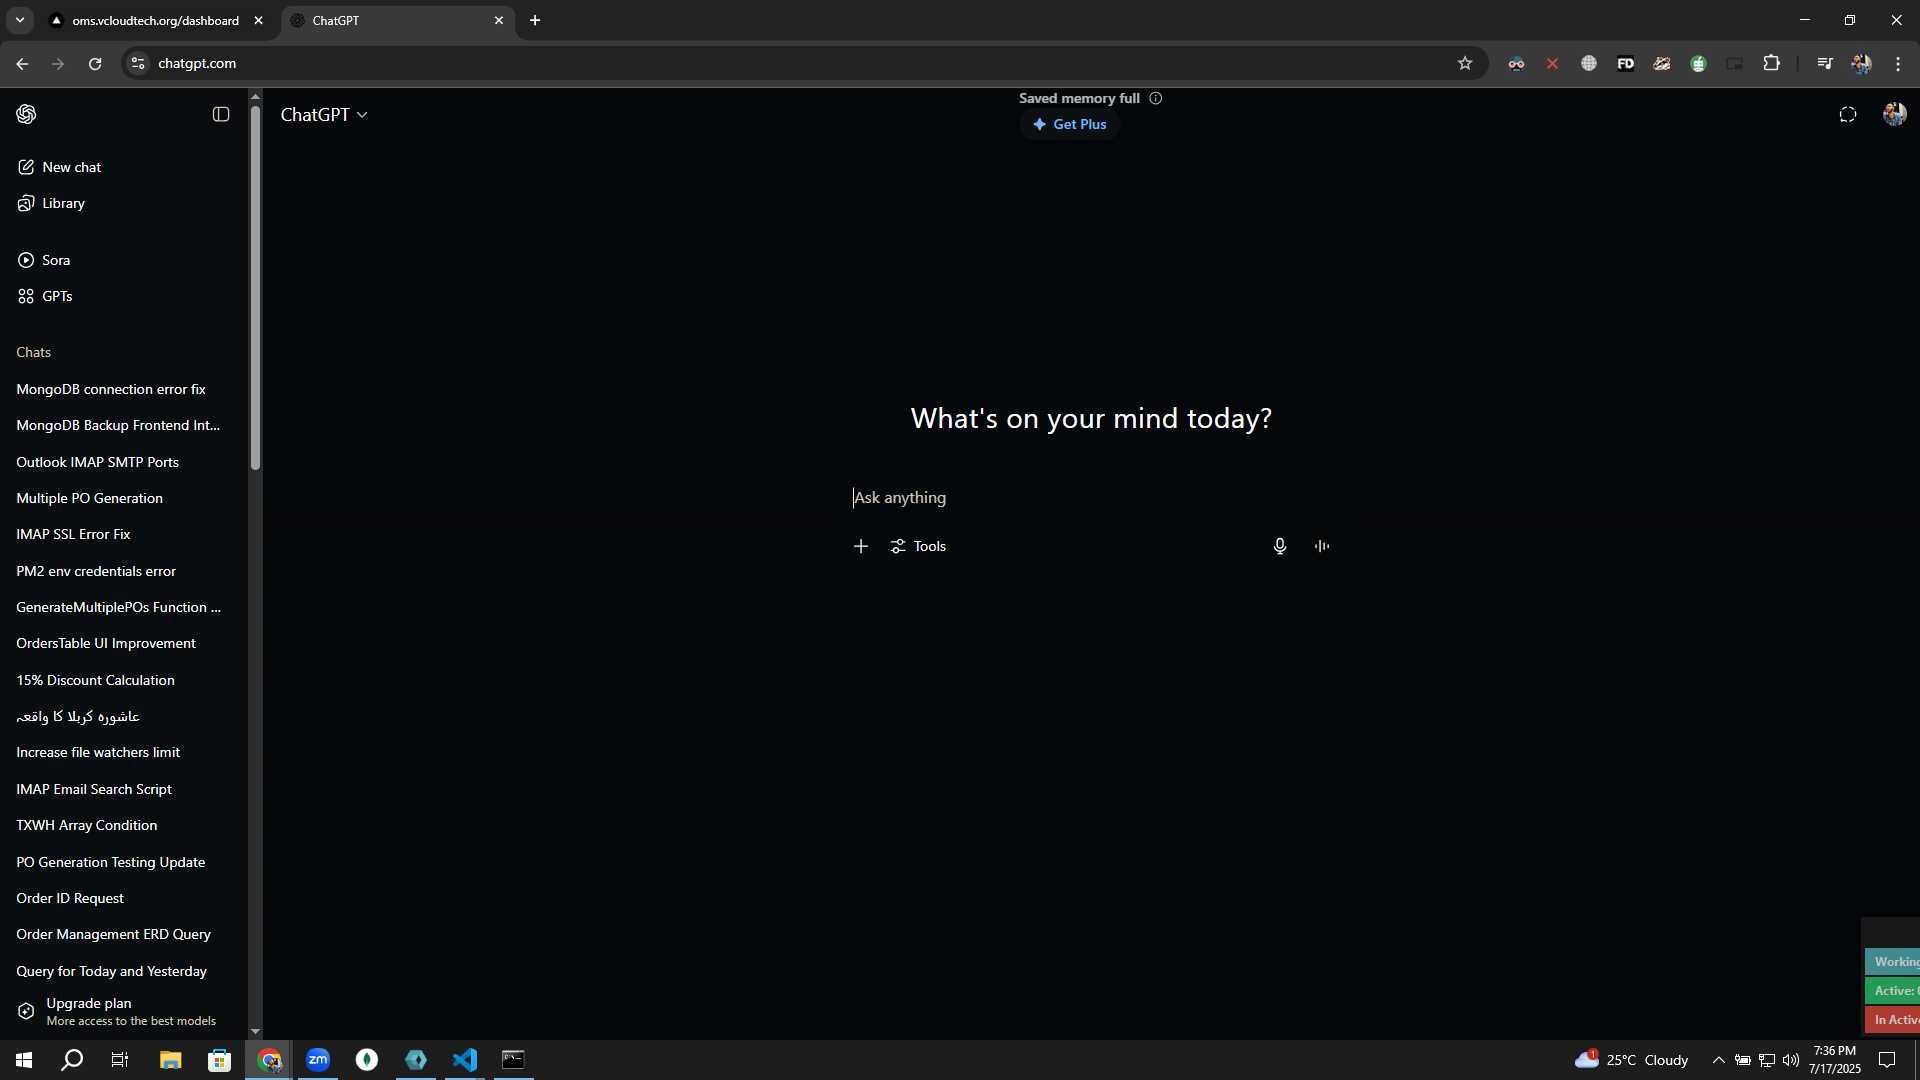Open Chrome three-dot menu
The width and height of the screenshot is (1920, 1080).
click(x=1898, y=63)
